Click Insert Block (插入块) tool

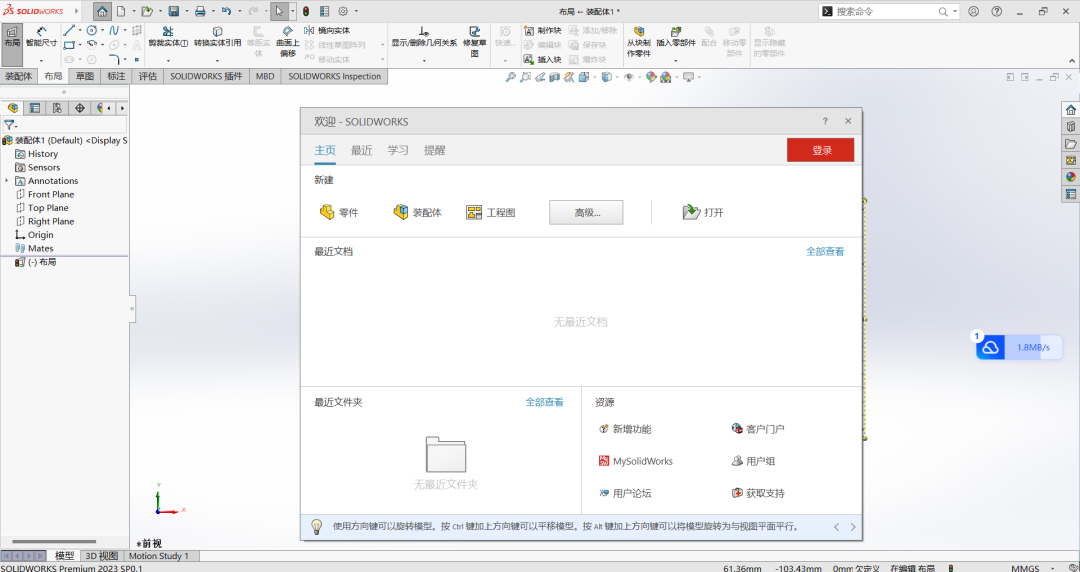click(543, 60)
